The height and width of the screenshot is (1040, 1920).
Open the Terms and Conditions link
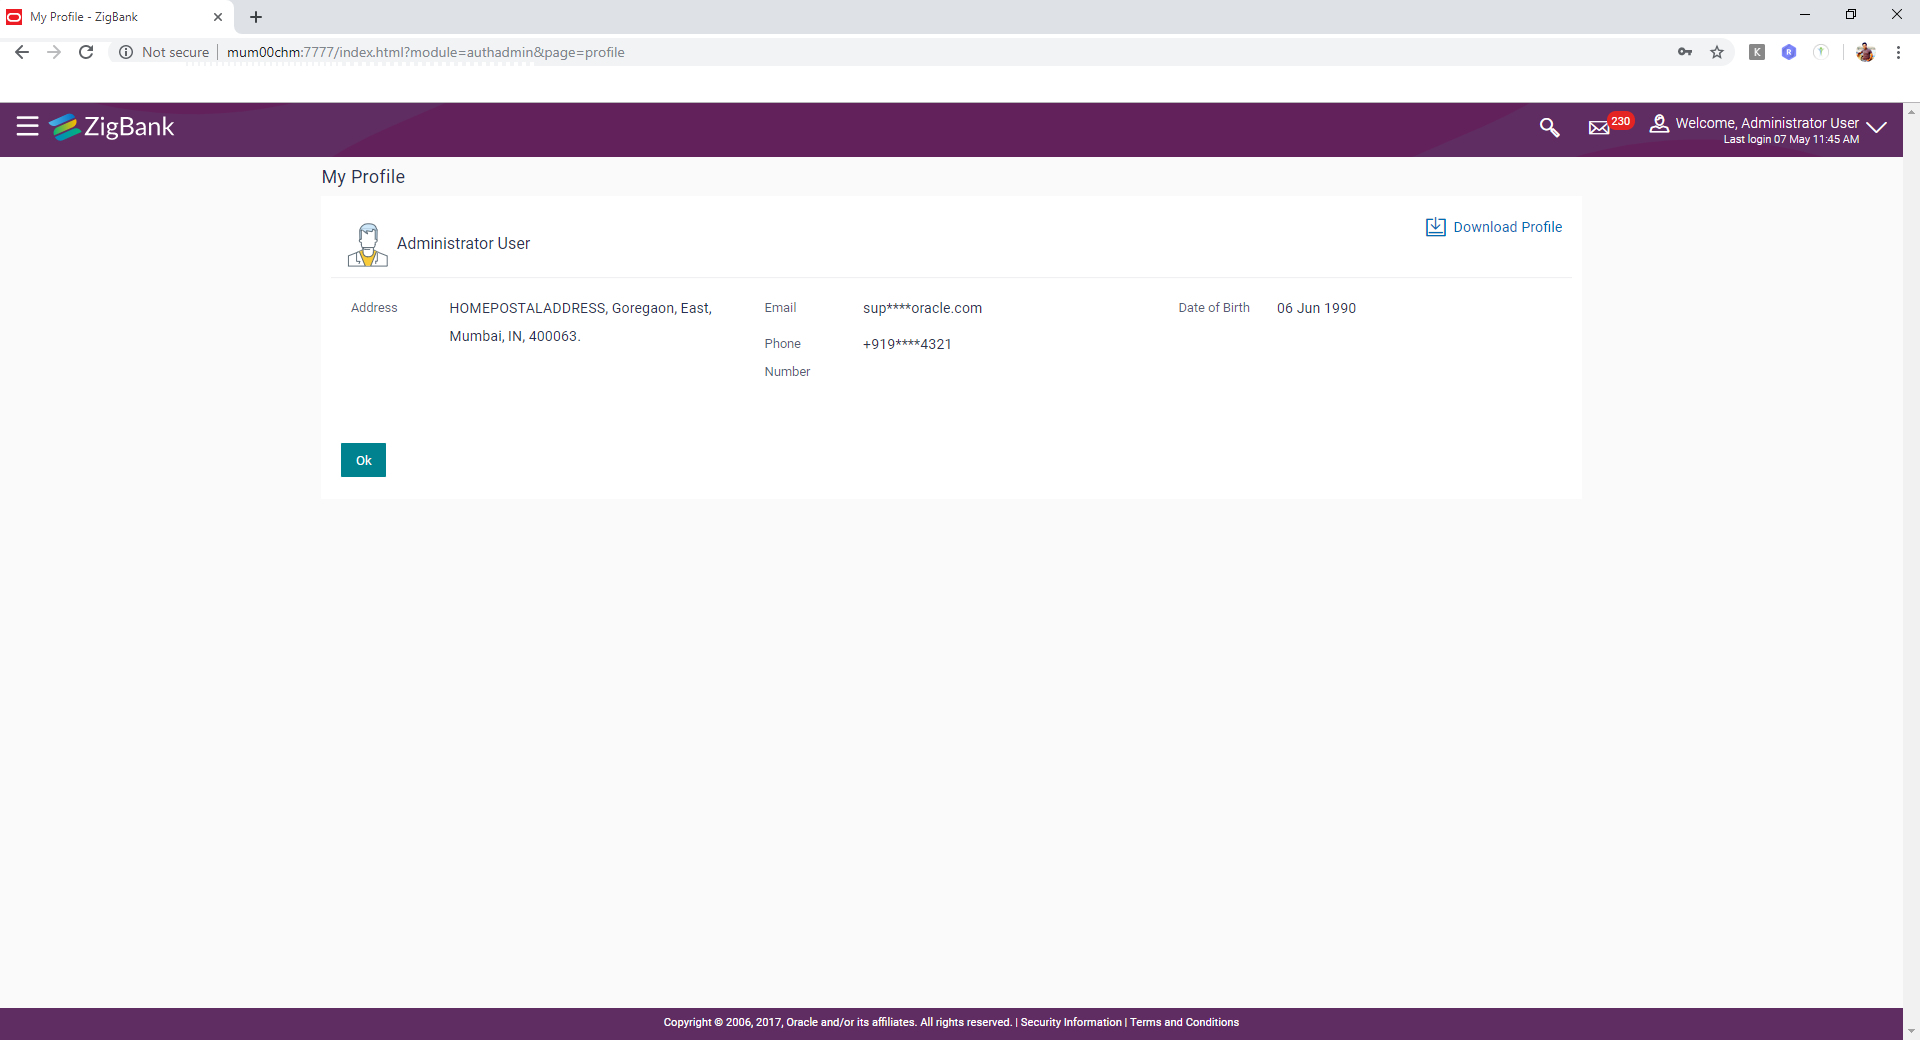pyautogui.click(x=1184, y=1022)
